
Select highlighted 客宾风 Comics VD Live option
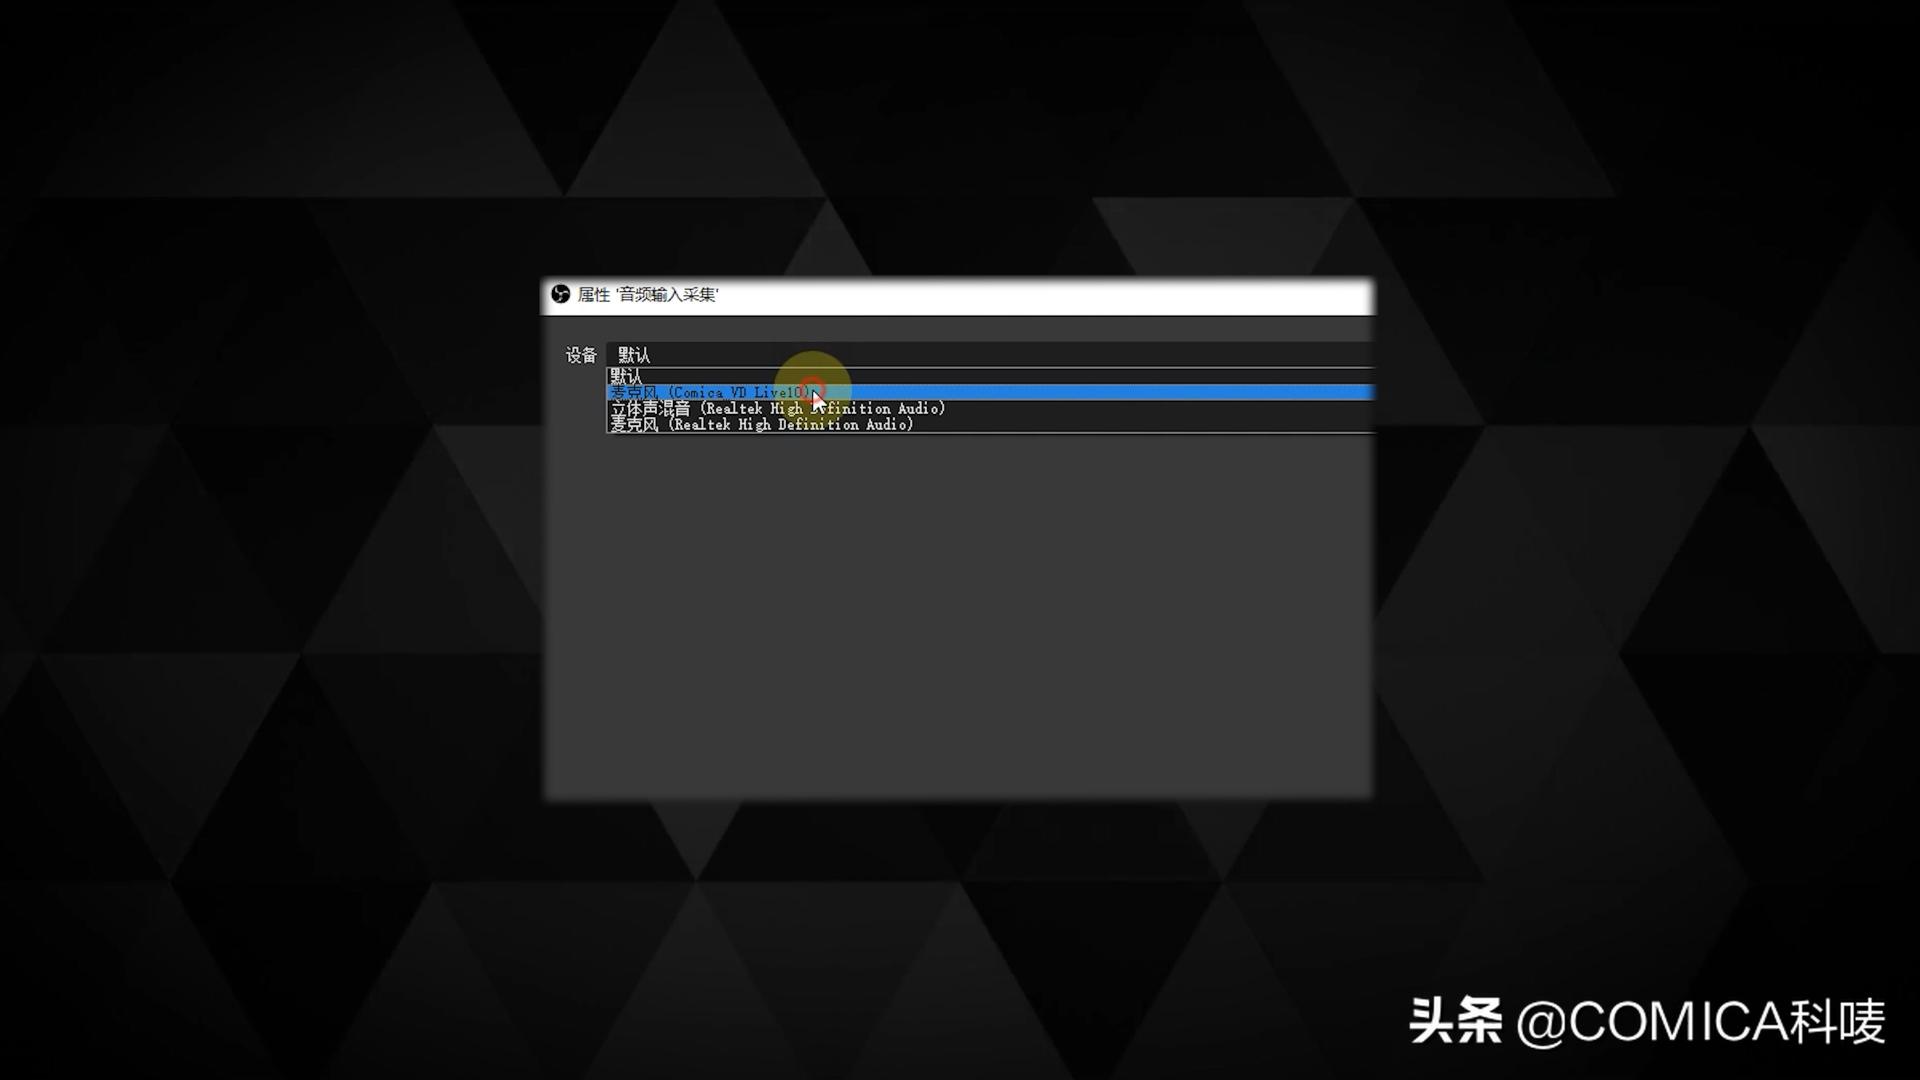click(989, 392)
